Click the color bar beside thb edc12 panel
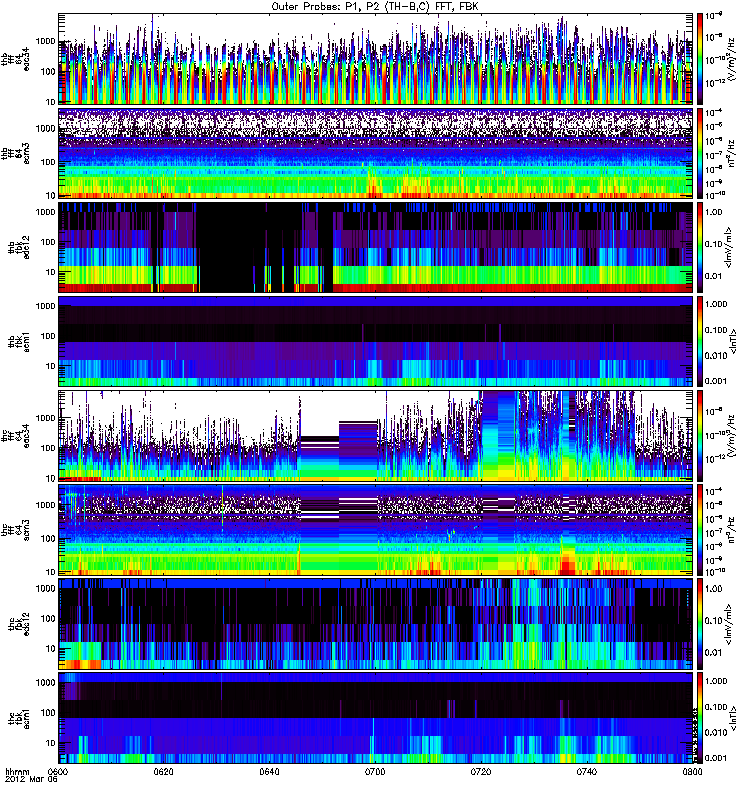This screenshot has height=800, width=750. point(700,247)
